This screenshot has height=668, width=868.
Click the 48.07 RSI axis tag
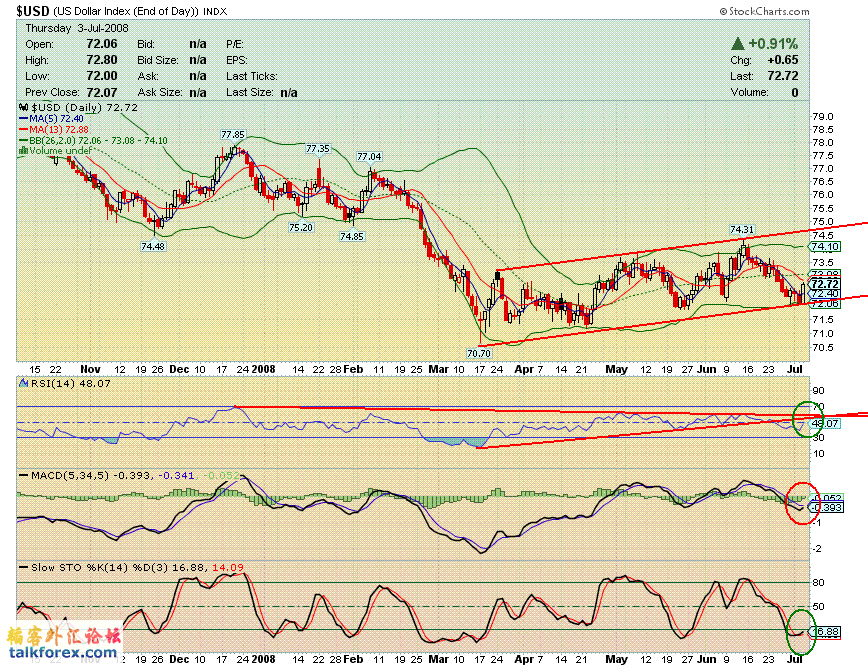click(x=825, y=423)
